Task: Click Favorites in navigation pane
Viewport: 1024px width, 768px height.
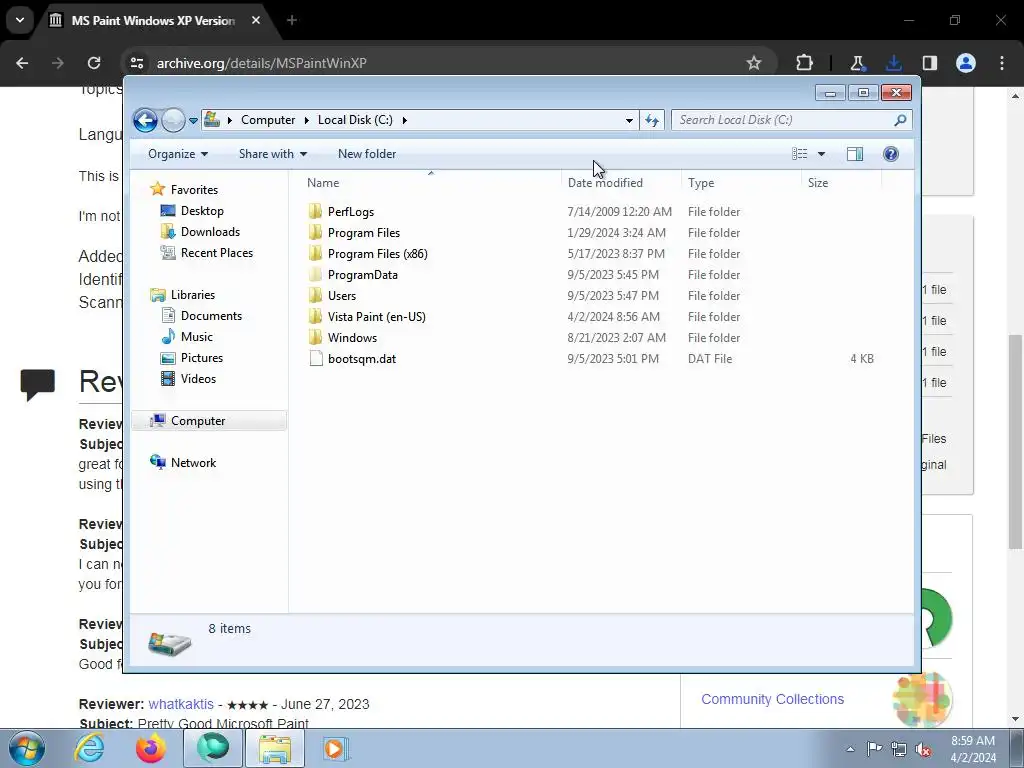Action: point(194,189)
